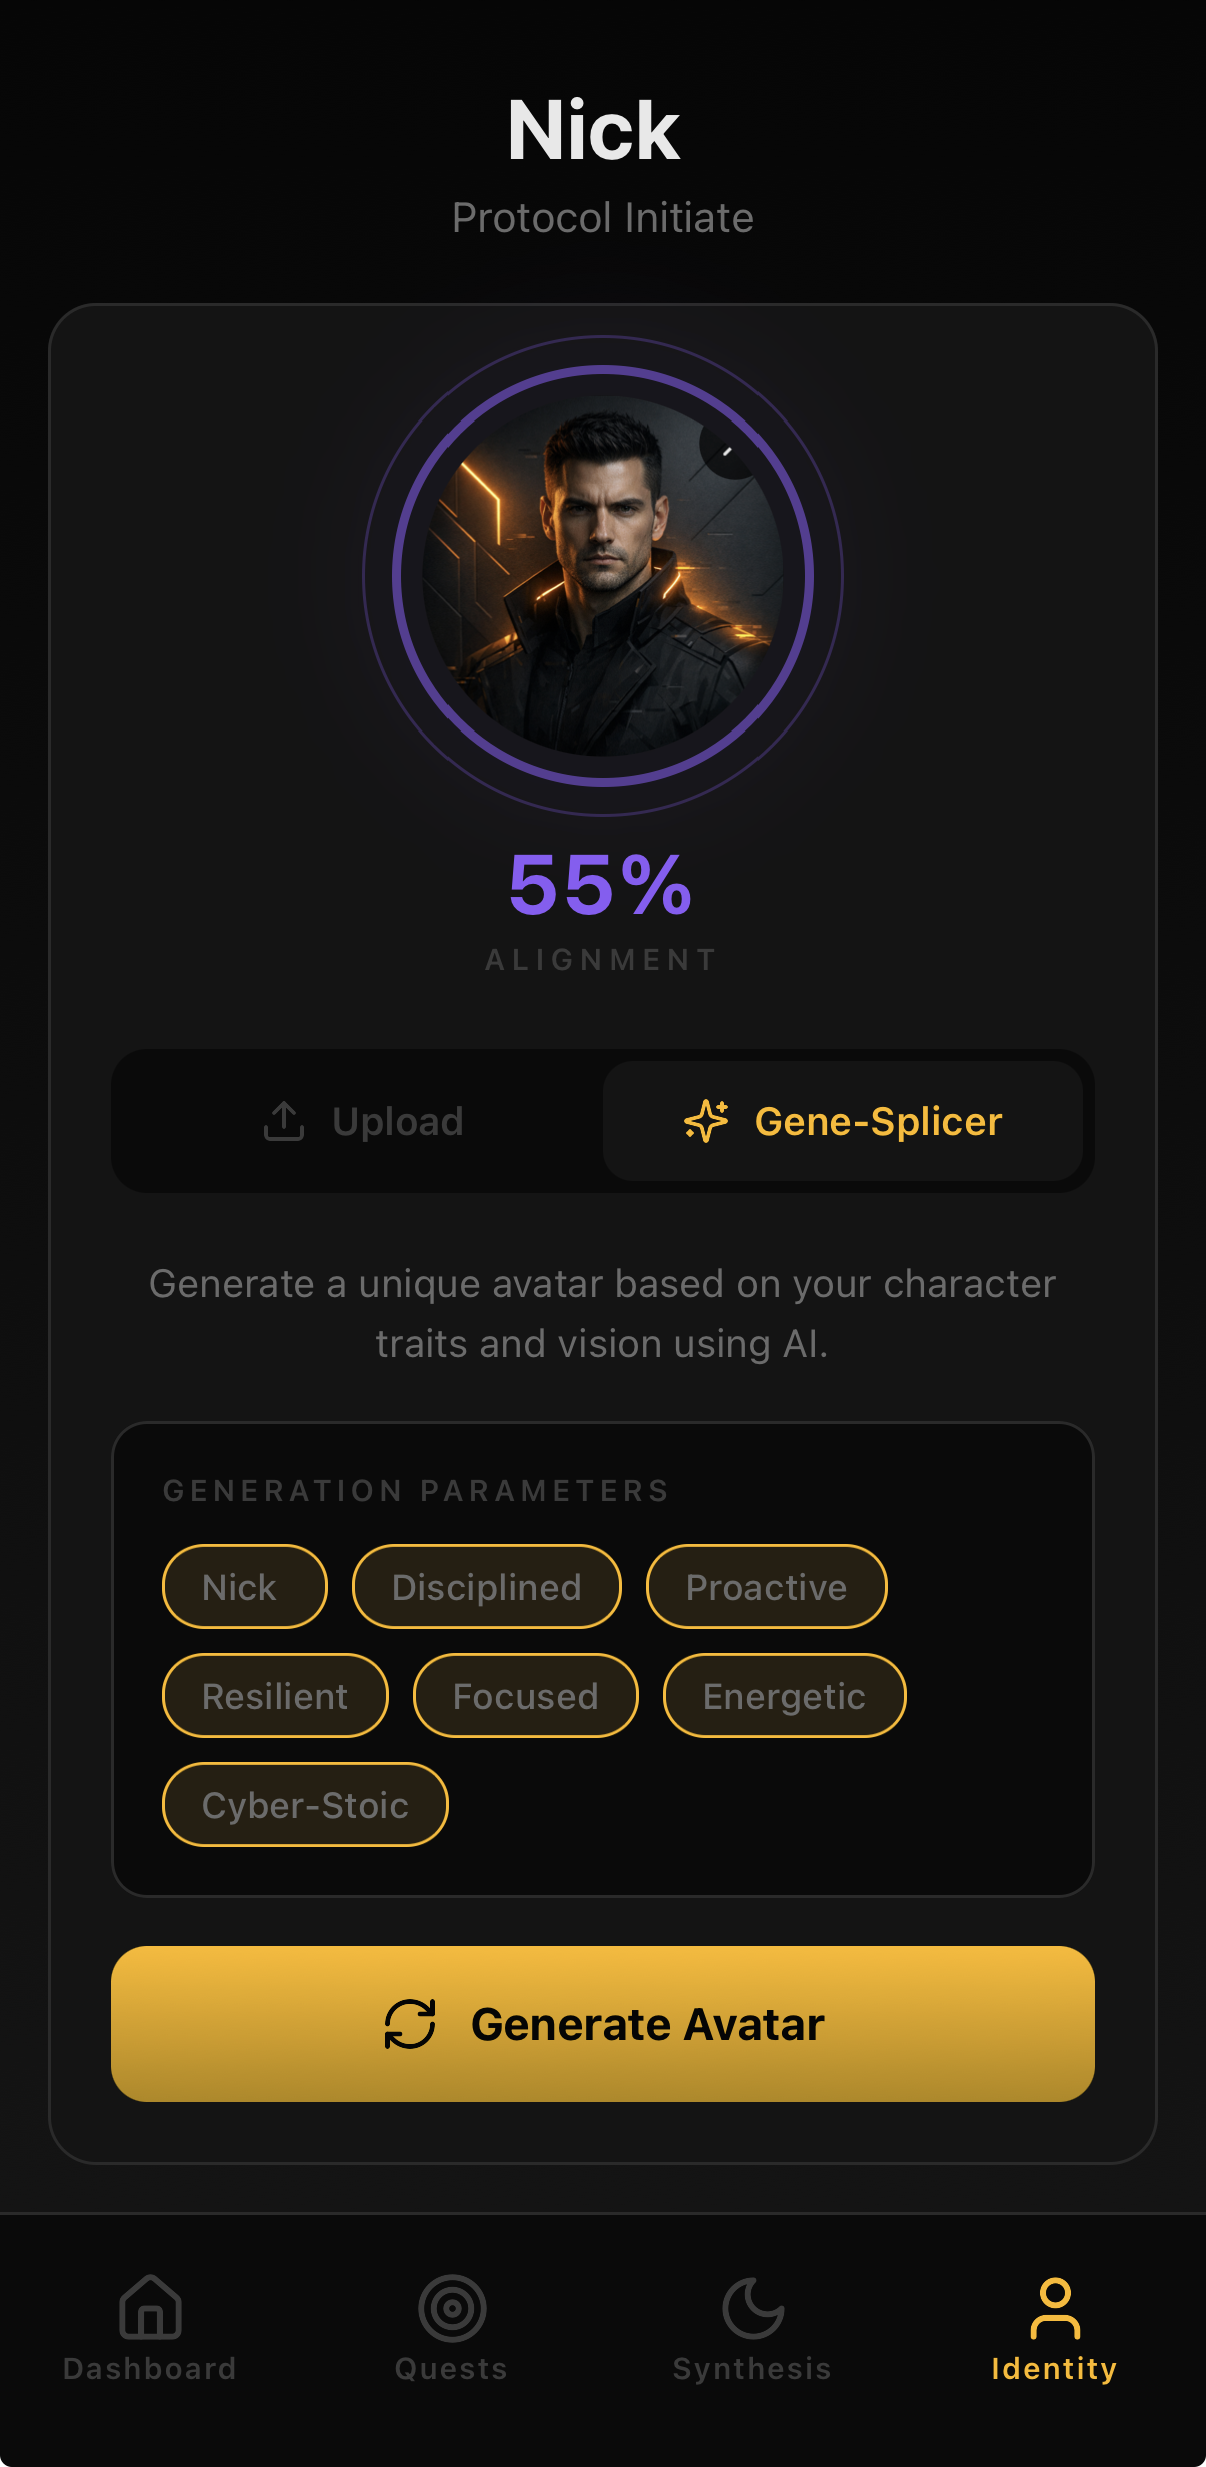Select the Nick parameter chip
Viewport: 1206px width, 2467px height.
(244, 1587)
